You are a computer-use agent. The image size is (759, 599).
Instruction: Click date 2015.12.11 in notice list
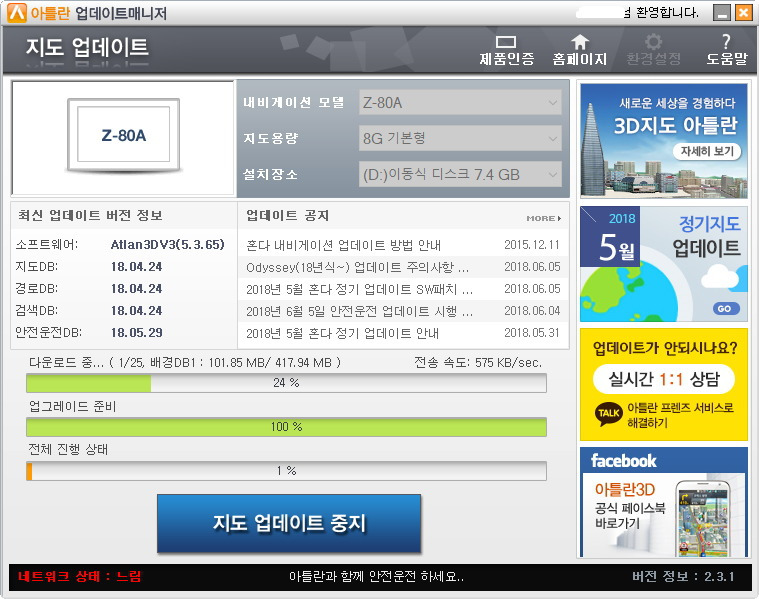coord(532,245)
